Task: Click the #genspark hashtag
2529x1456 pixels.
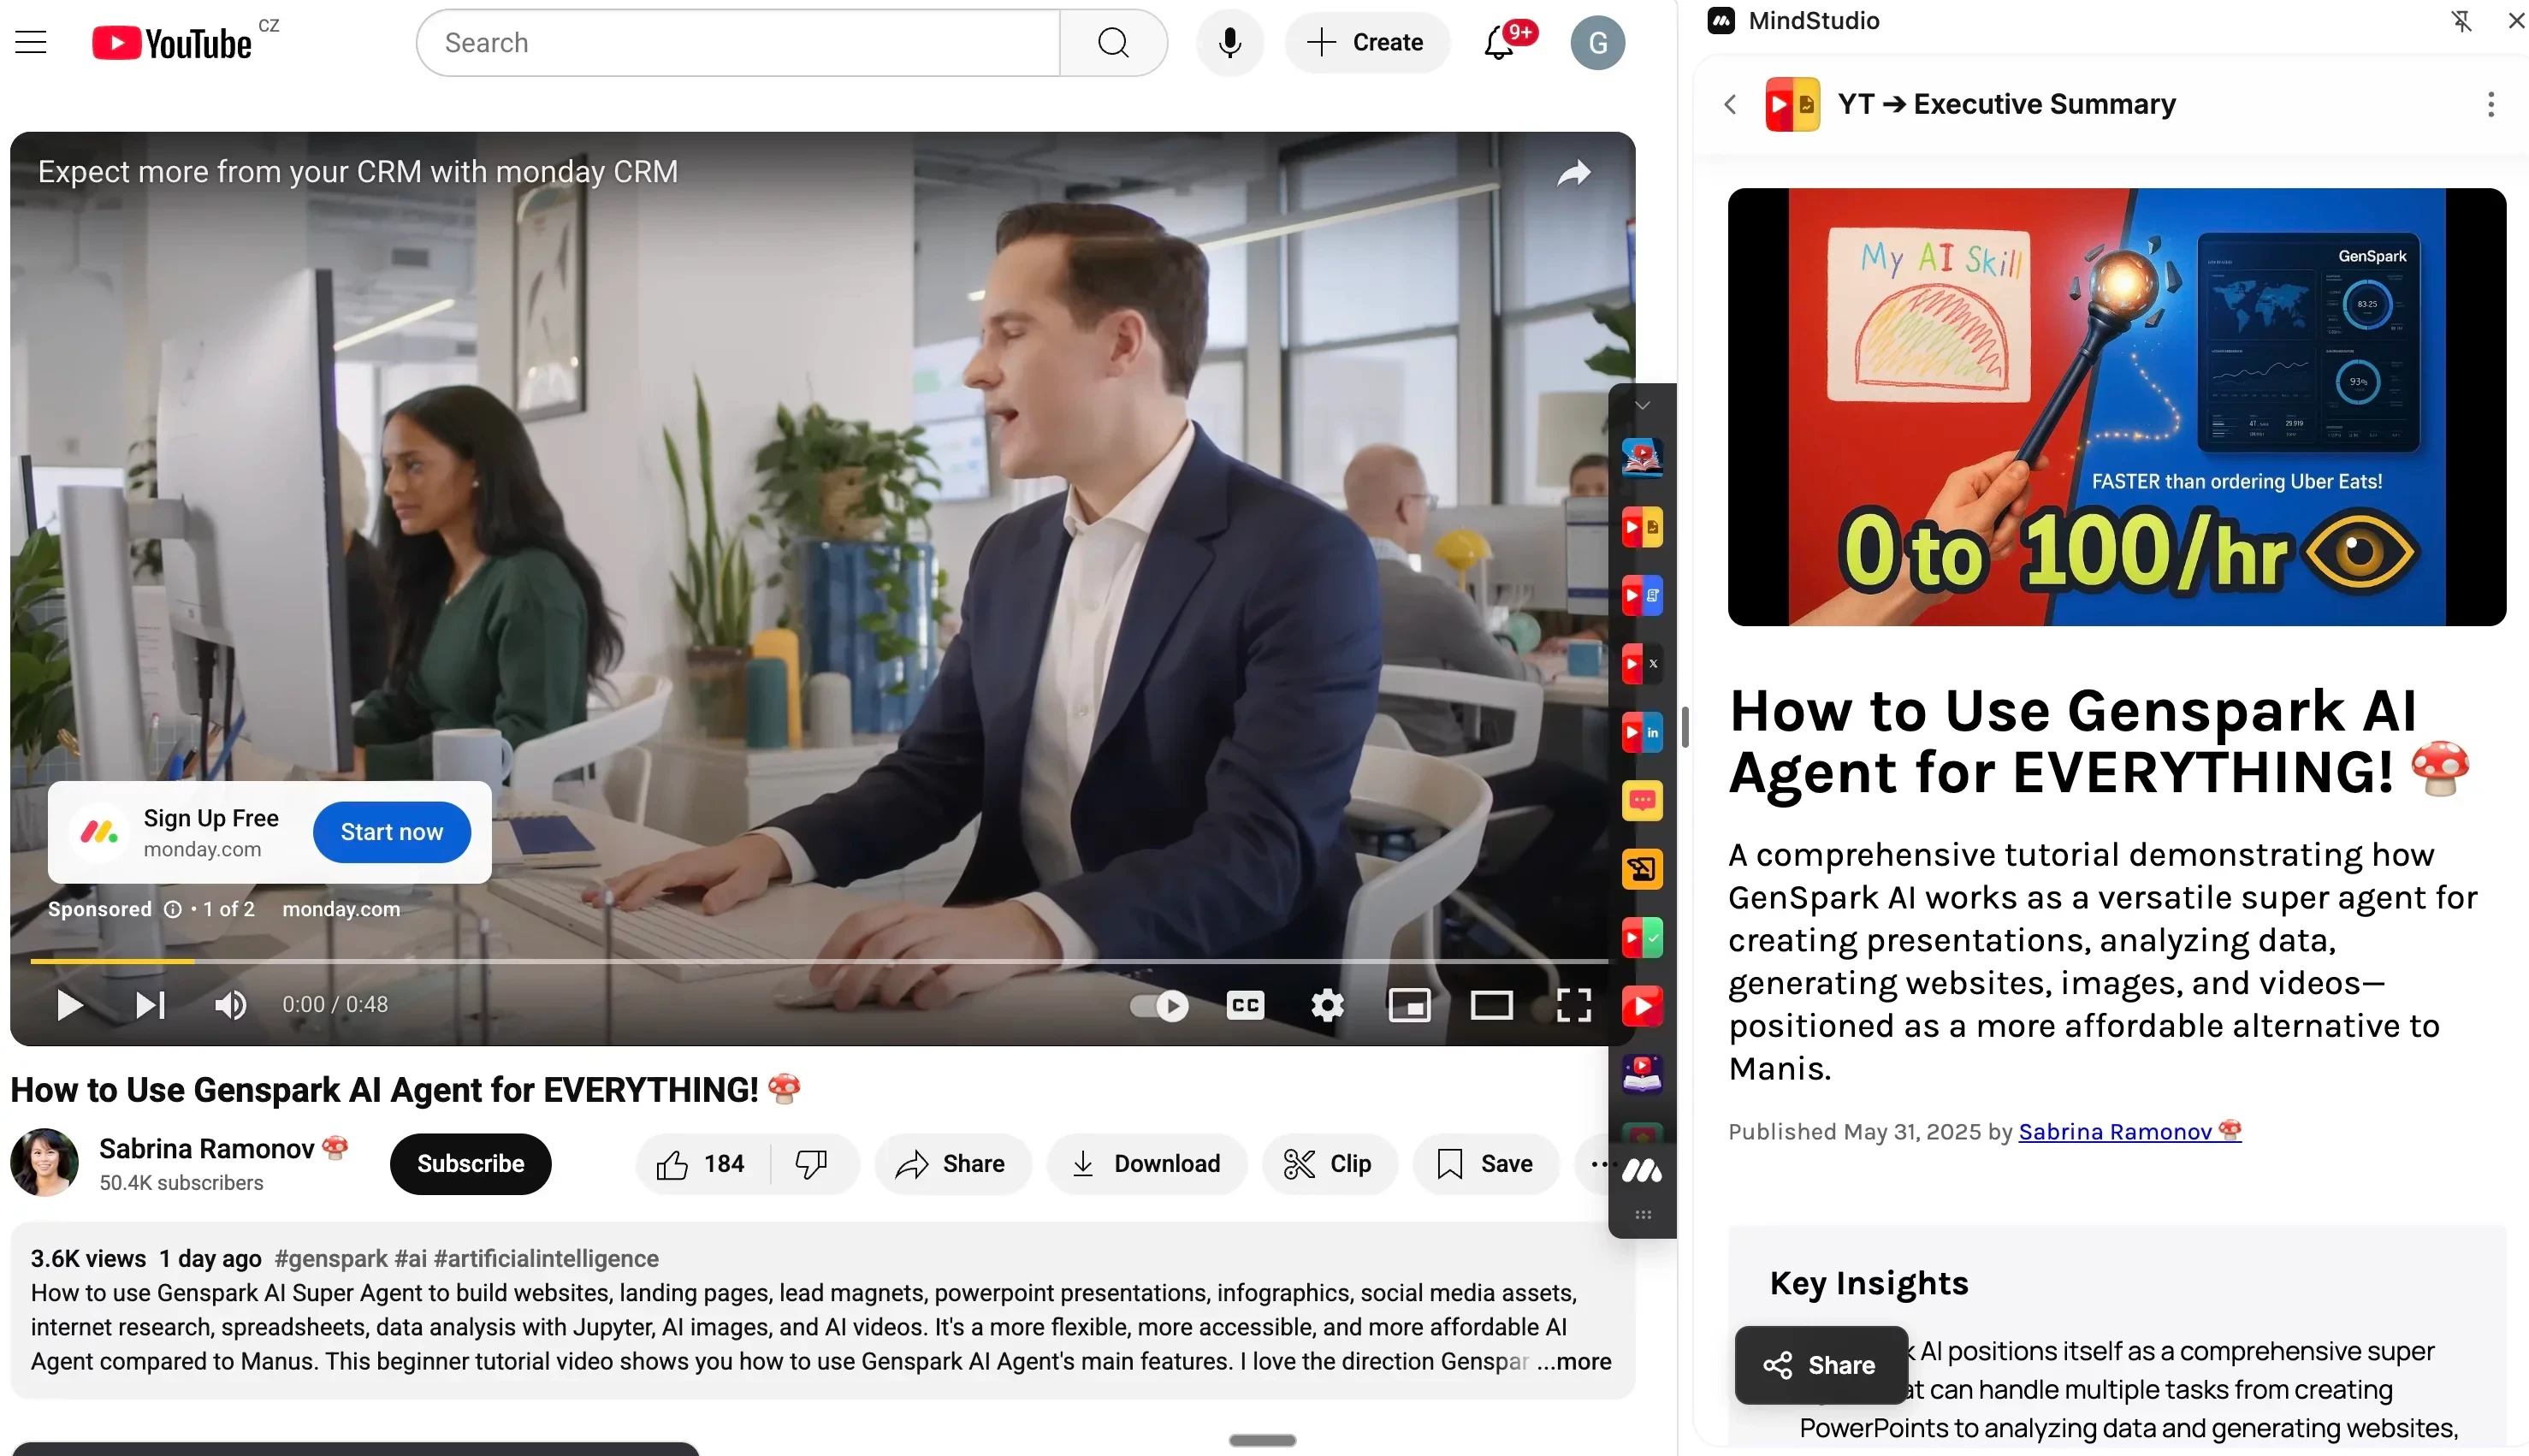Action: click(x=331, y=1258)
